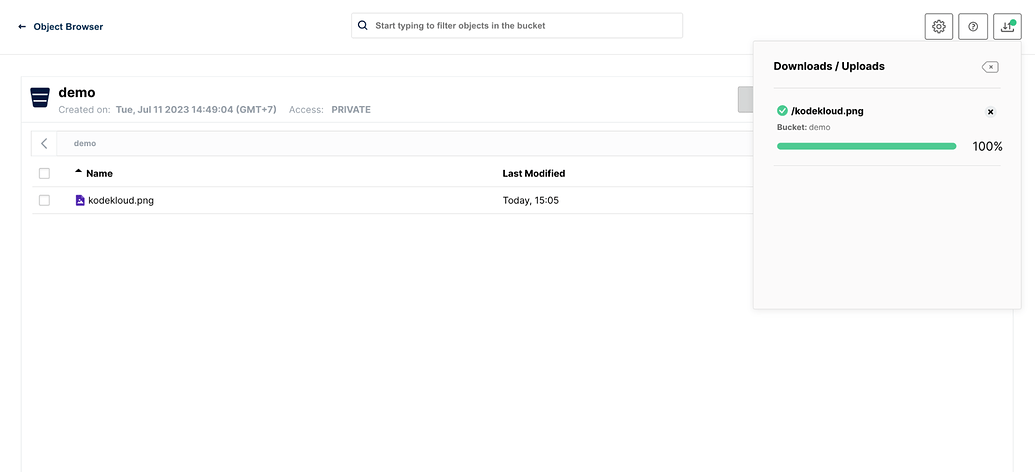Select all objects with the header checkbox

44,174
